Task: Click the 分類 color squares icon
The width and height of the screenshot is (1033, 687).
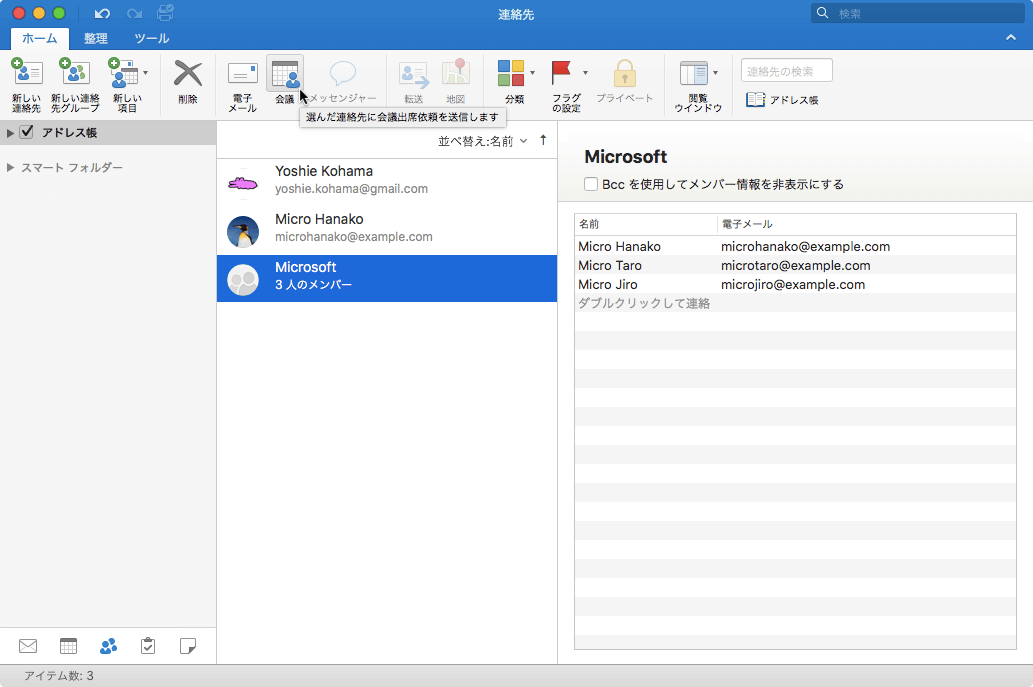Action: [x=511, y=72]
